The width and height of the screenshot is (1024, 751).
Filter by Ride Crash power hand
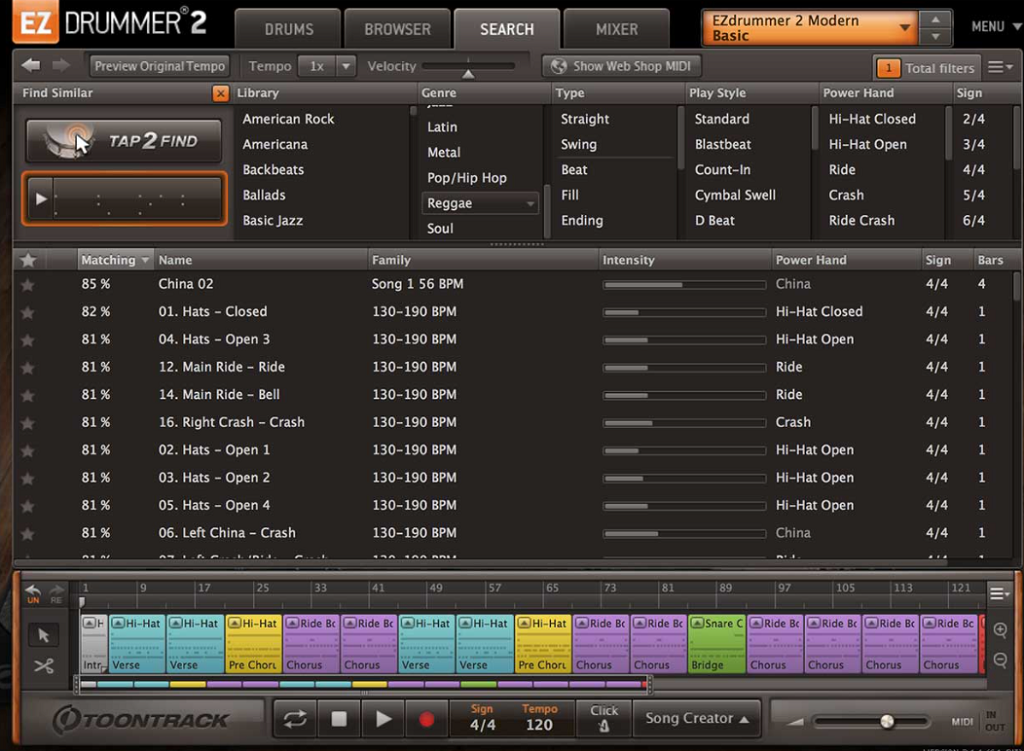point(861,220)
